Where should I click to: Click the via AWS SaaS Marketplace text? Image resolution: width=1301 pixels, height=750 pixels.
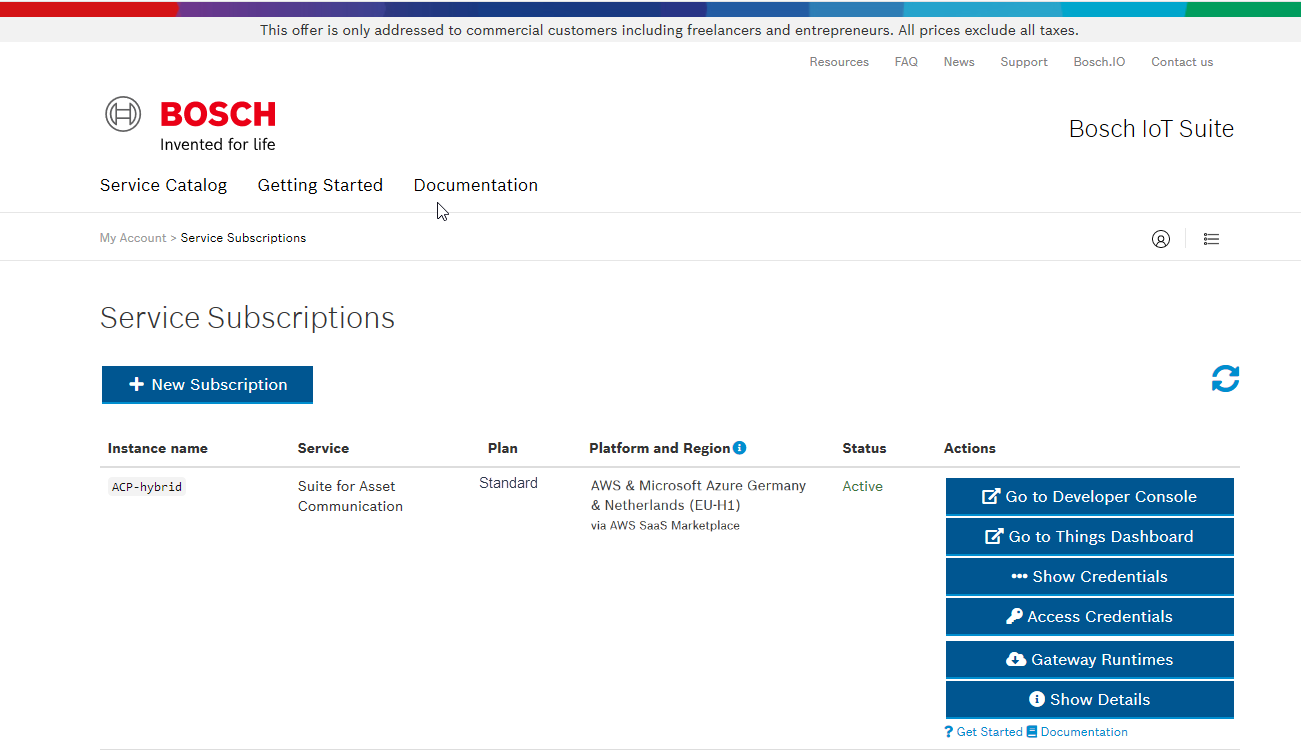click(665, 525)
